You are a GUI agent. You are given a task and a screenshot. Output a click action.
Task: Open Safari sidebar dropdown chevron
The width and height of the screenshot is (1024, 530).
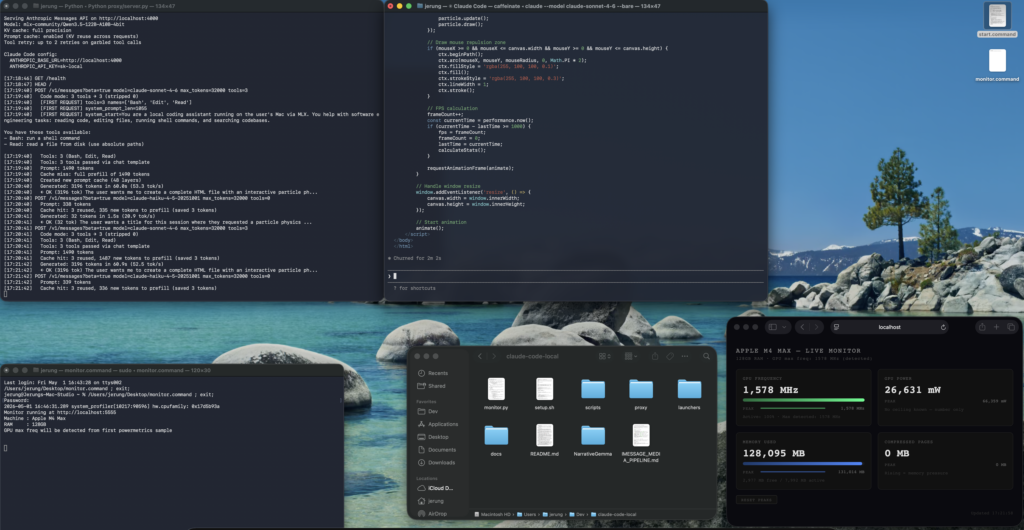(784, 327)
